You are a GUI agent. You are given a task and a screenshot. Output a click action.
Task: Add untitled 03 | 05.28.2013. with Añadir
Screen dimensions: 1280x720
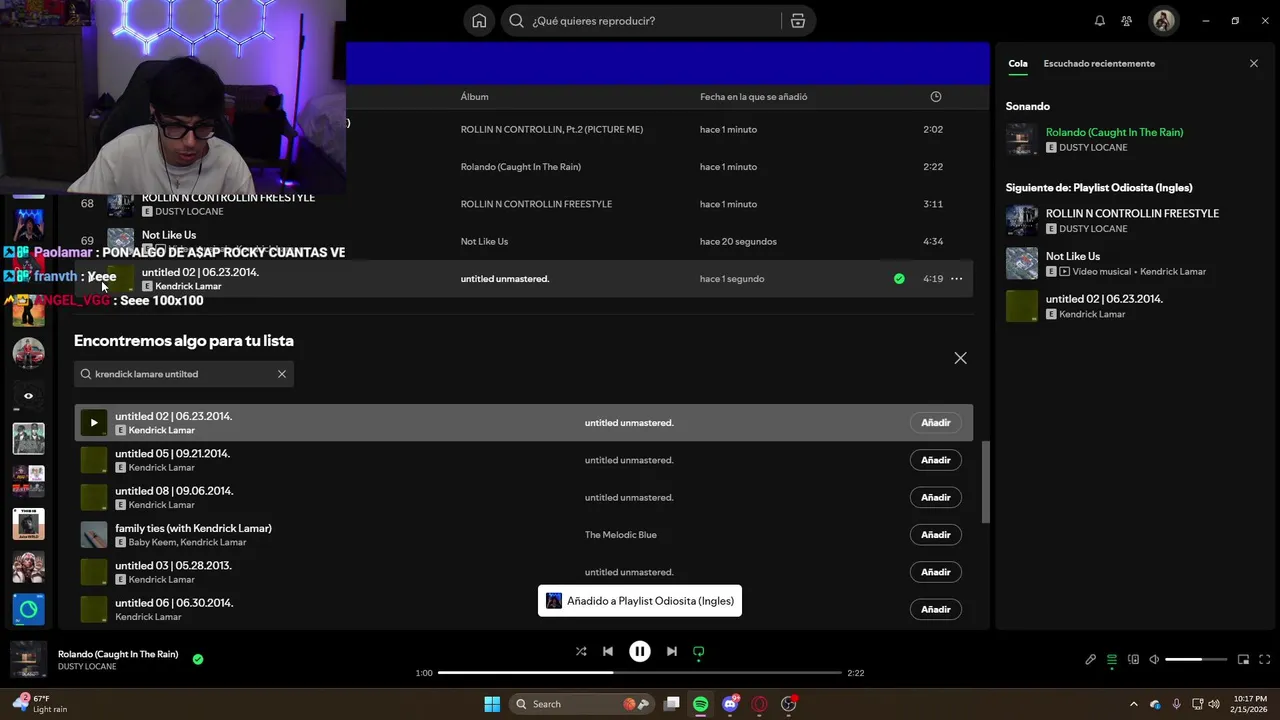pyautogui.click(x=935, y=572)
